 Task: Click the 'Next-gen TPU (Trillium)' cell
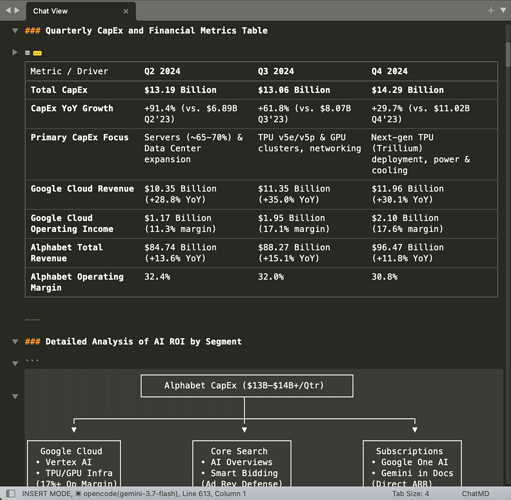[x=421, y=154]
